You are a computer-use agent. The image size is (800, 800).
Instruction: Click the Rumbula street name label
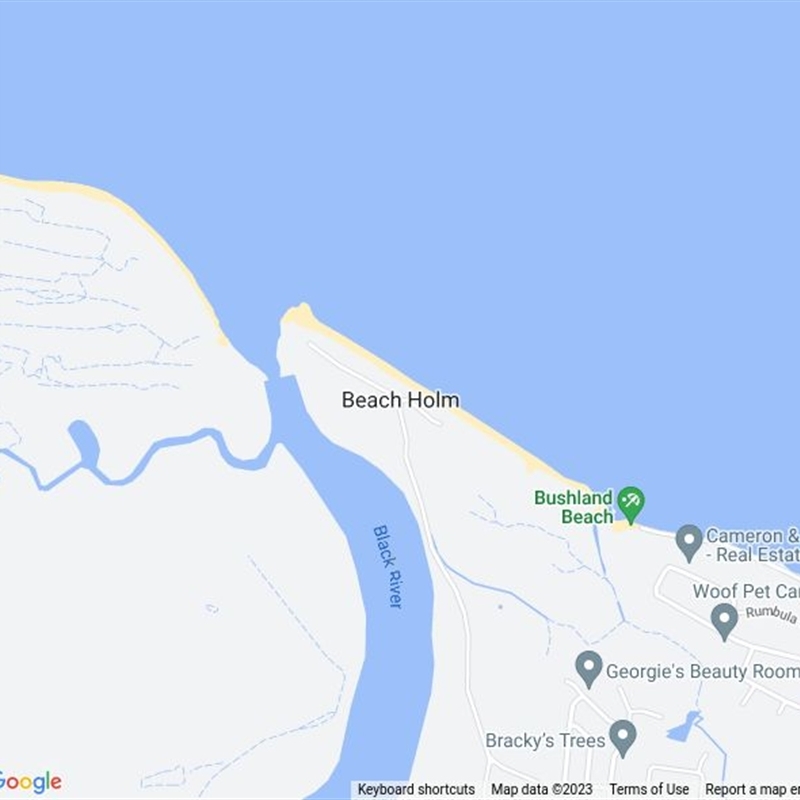point(771,614)
